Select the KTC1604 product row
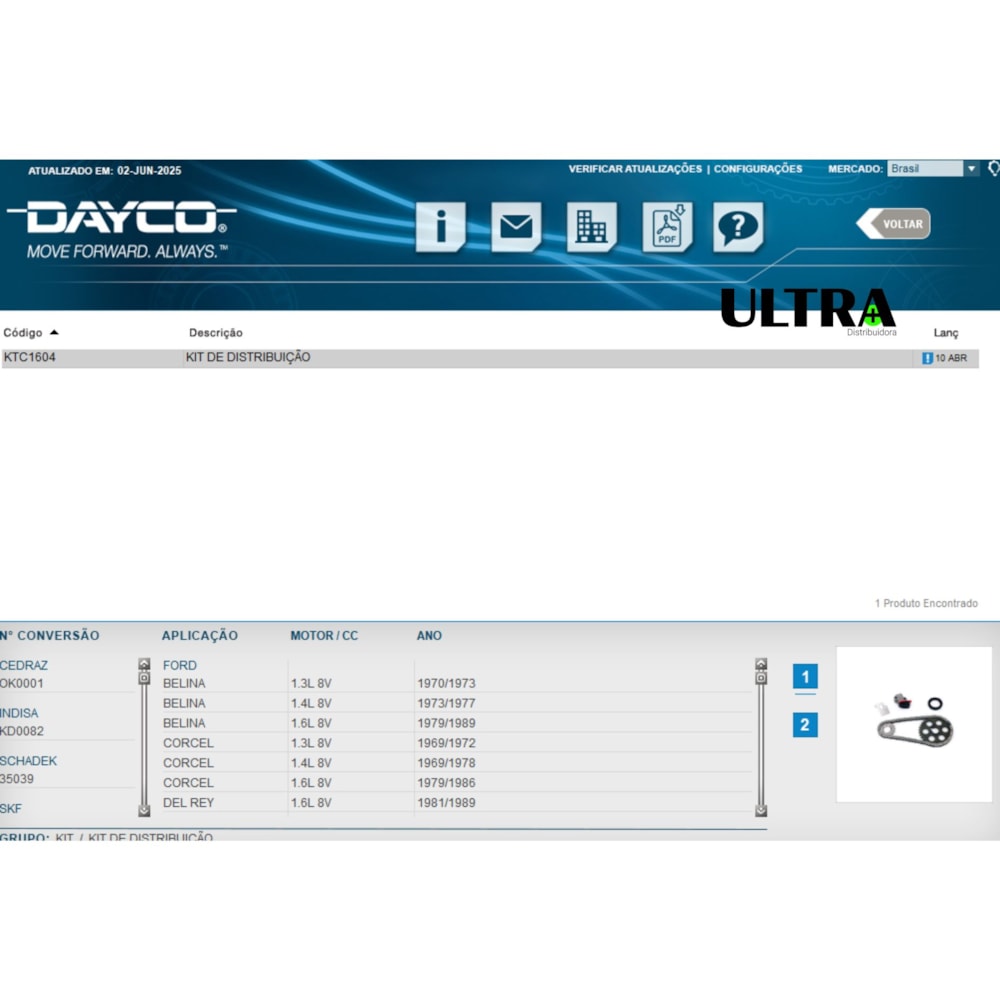 click(490, 358)
